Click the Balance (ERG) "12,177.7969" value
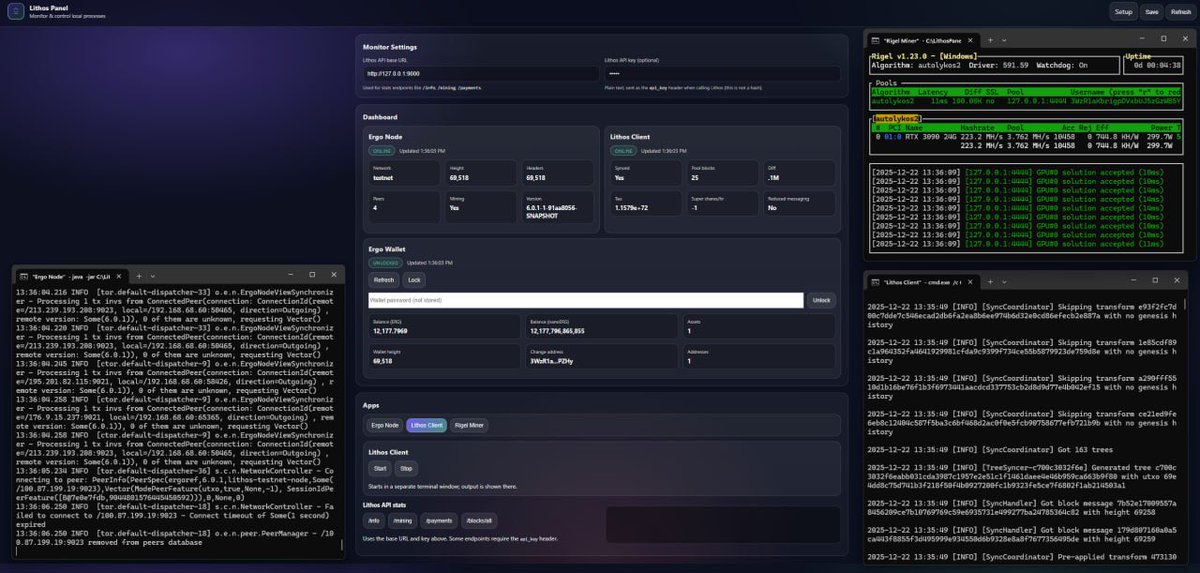Viewport: 1200px width, 573px height. (x=390, y=331)
